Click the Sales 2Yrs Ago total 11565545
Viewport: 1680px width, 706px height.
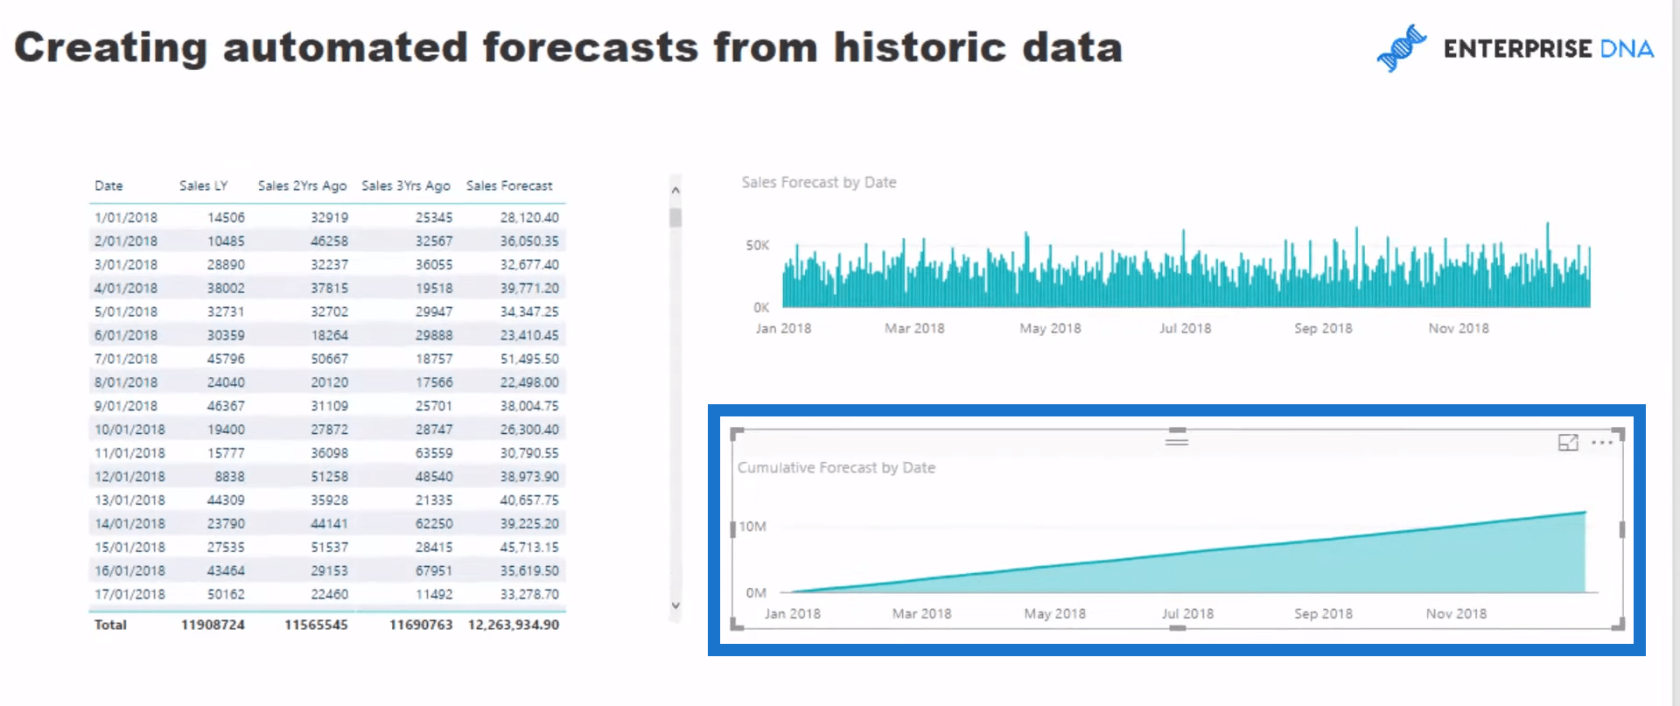tap(317, 624)
